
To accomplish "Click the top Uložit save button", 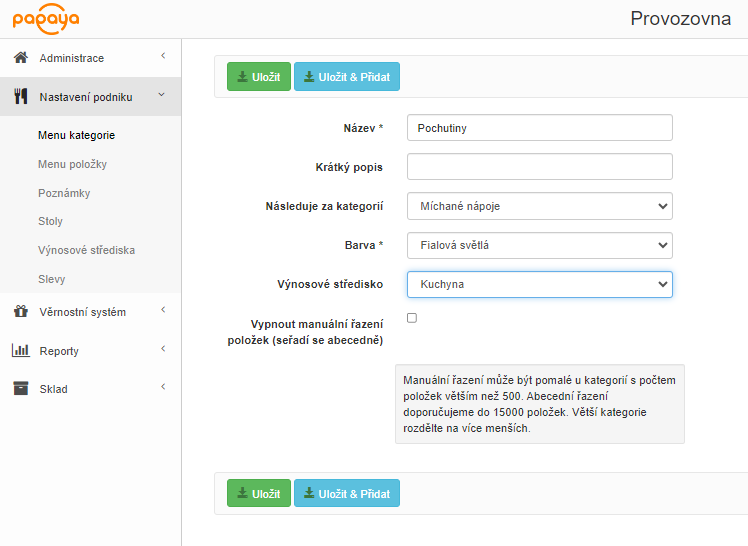I will (258, 77).
